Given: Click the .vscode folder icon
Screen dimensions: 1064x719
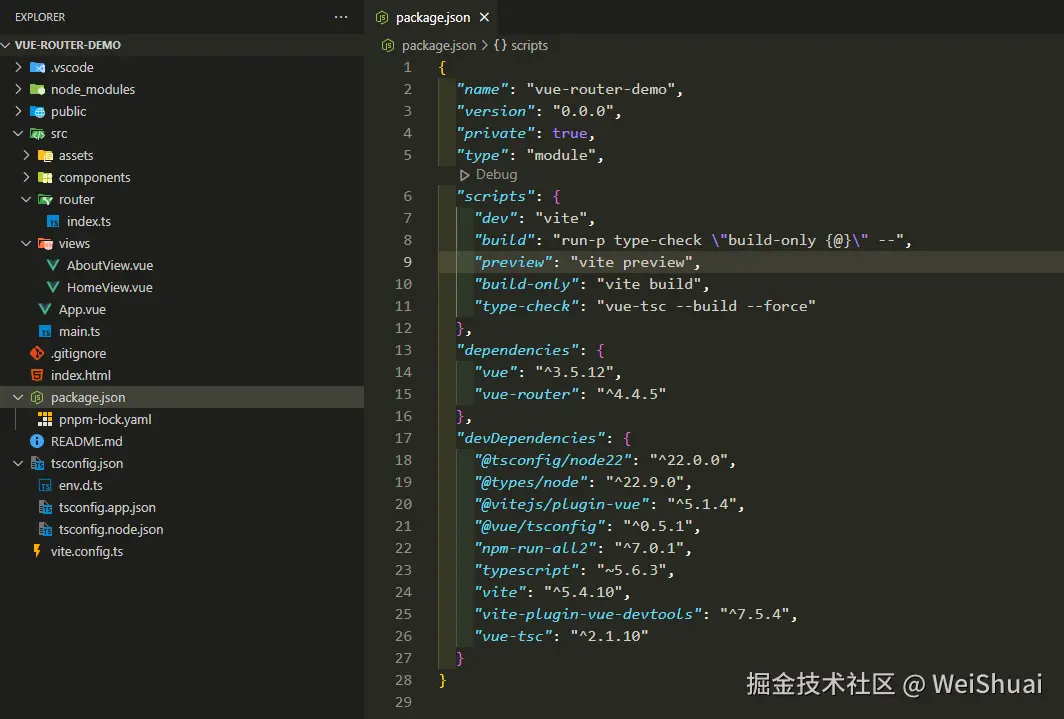Looking at the screenshot, I should [37, 67].
